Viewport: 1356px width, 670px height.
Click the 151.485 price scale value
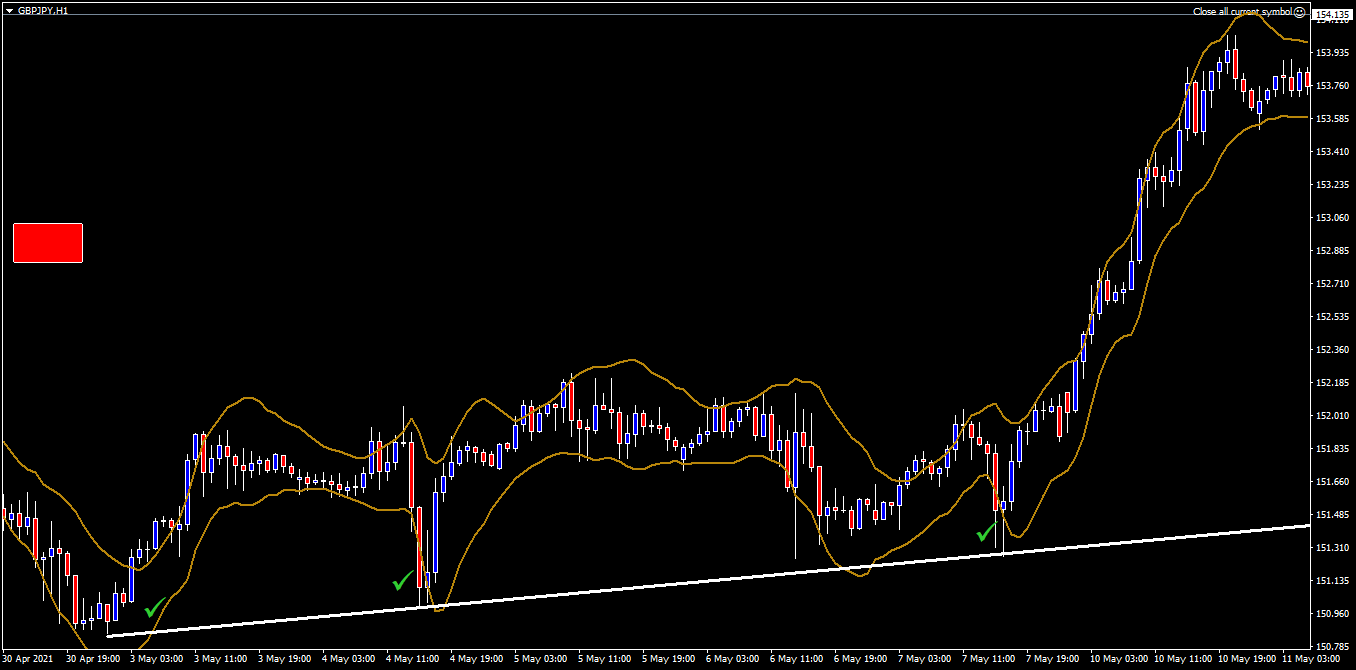point(1333,514)
